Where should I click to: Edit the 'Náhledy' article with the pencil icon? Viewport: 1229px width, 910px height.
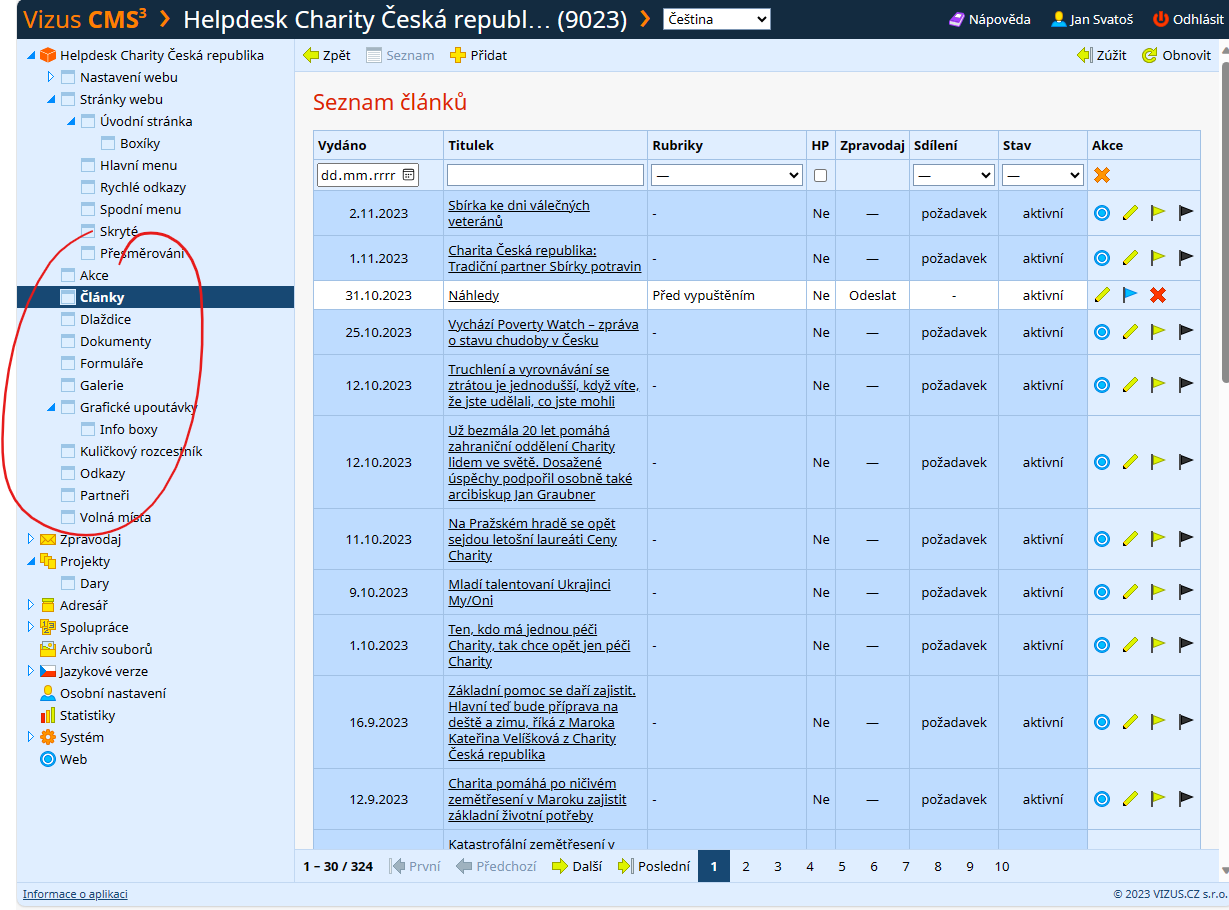(1102, 295)
